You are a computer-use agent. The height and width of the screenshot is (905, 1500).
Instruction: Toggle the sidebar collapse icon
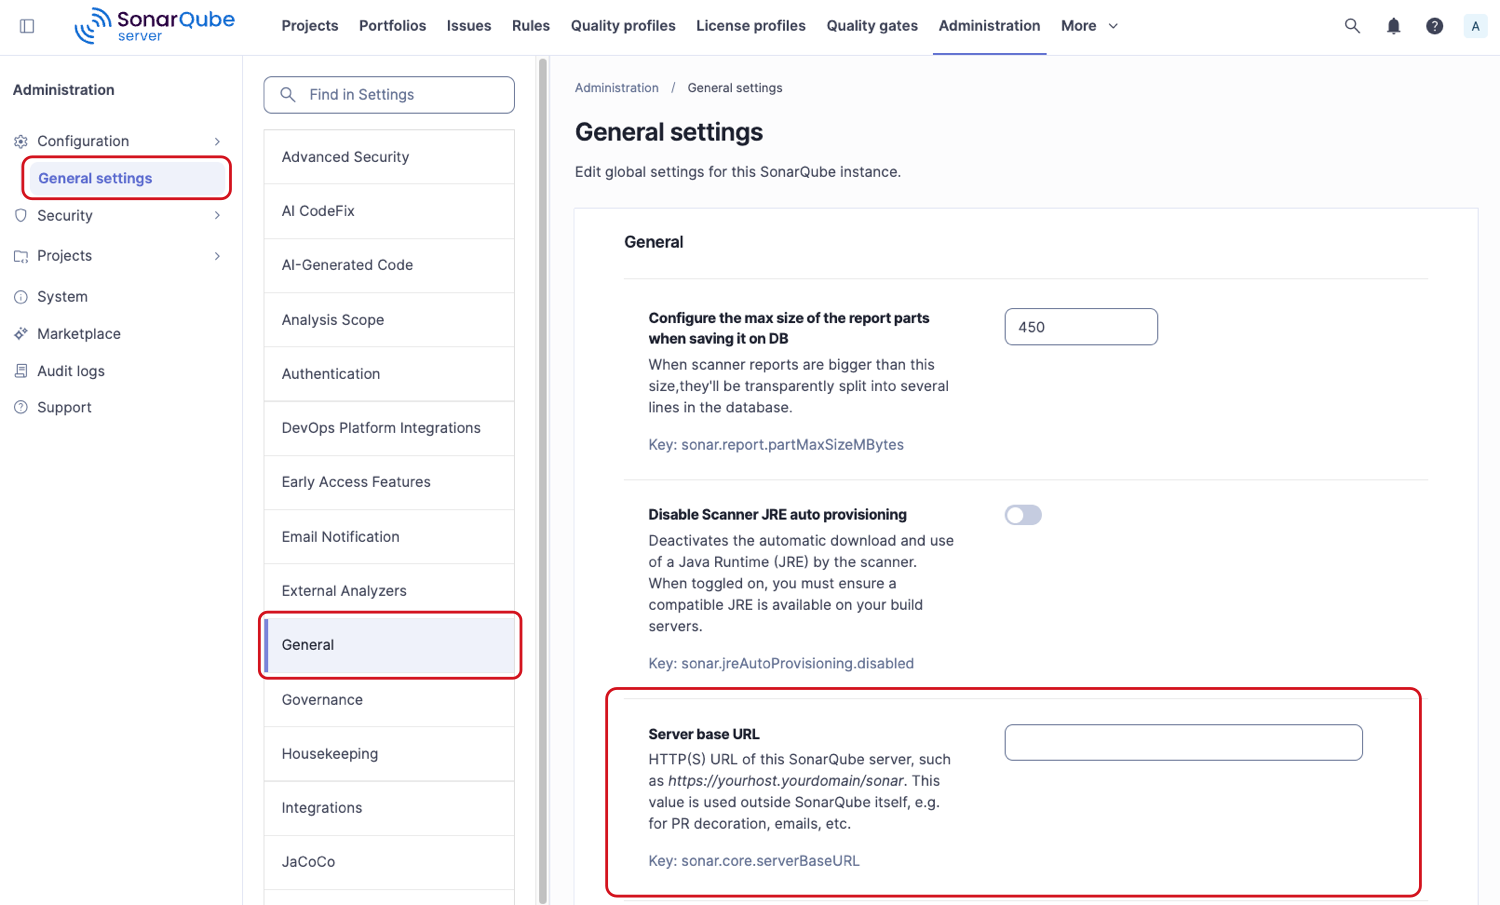point(27,26)
